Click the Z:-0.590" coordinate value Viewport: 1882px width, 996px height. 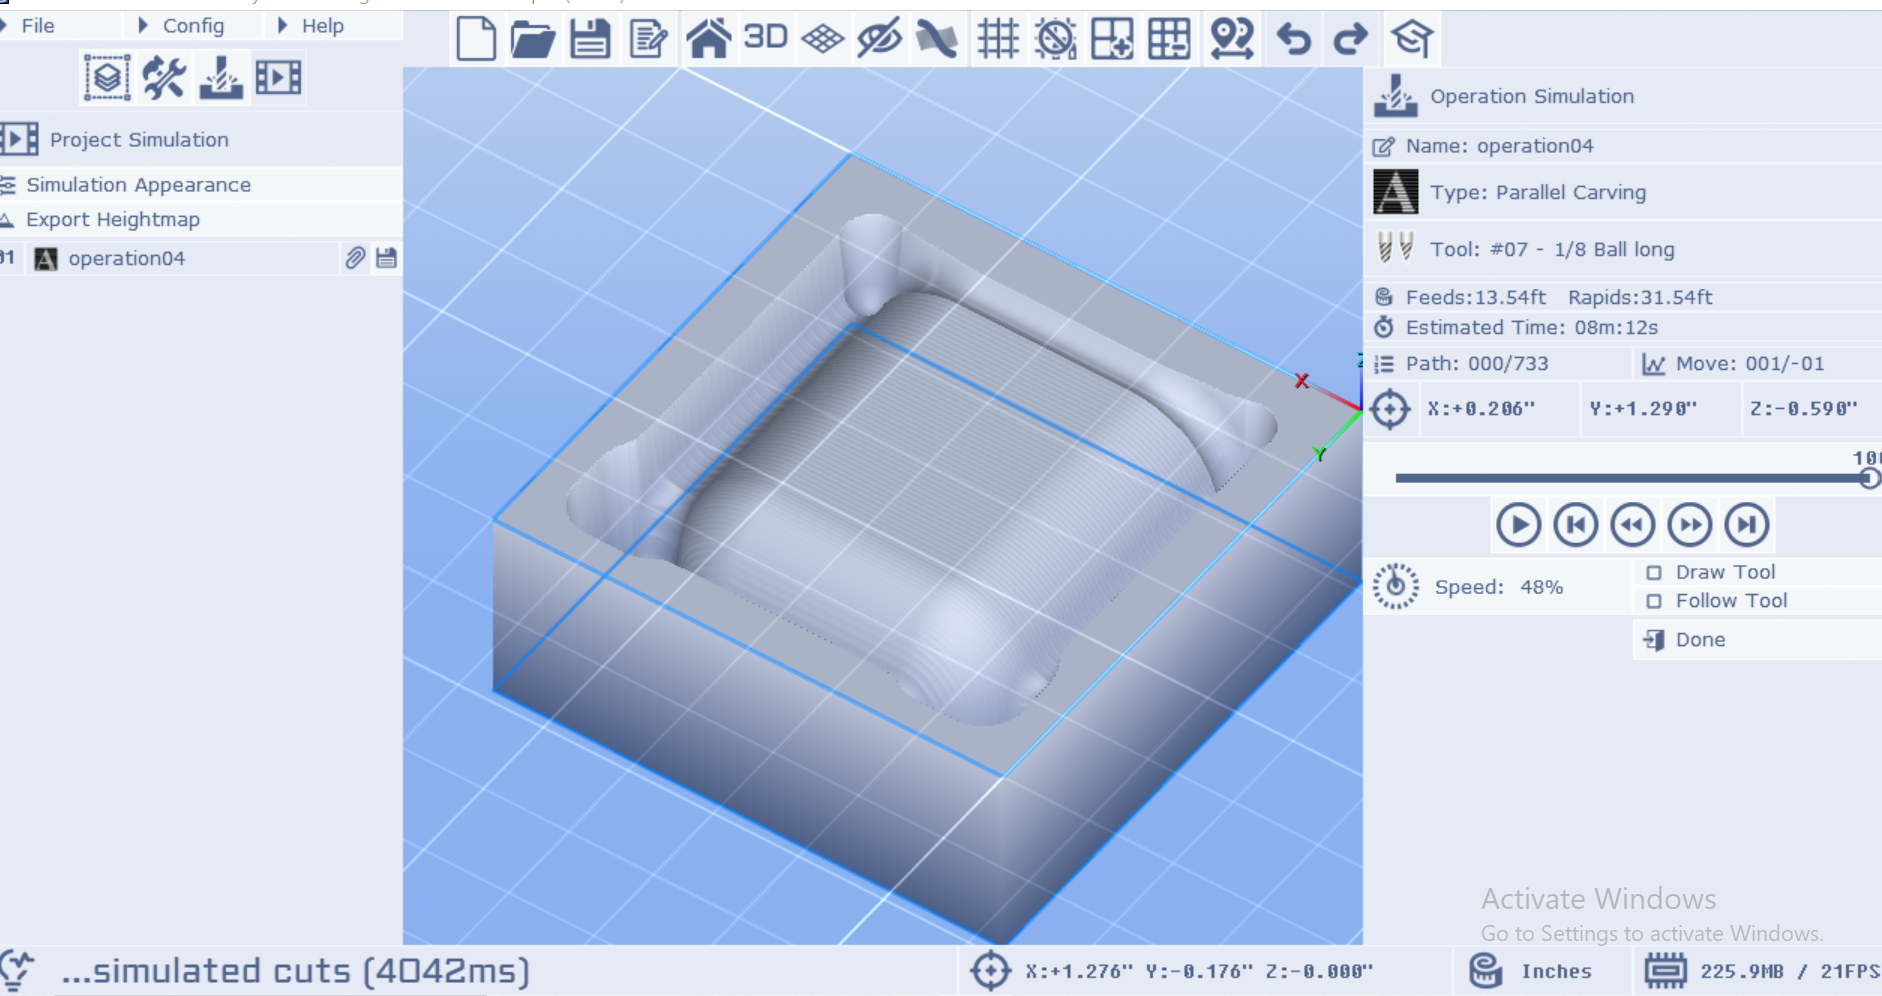[x=1804, y=409]
